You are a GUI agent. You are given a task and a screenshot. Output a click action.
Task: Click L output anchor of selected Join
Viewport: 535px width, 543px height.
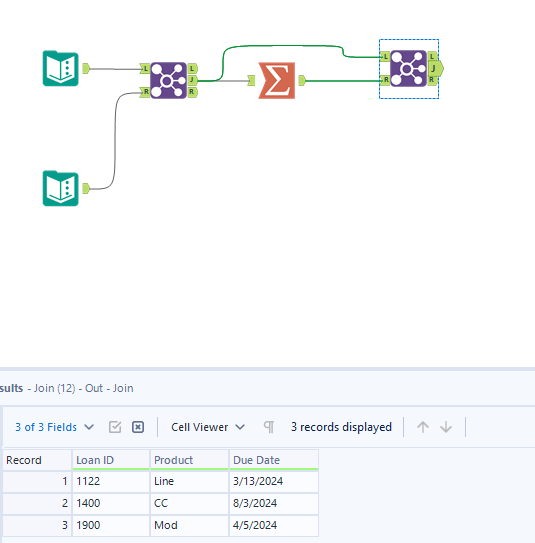(432, 56)
